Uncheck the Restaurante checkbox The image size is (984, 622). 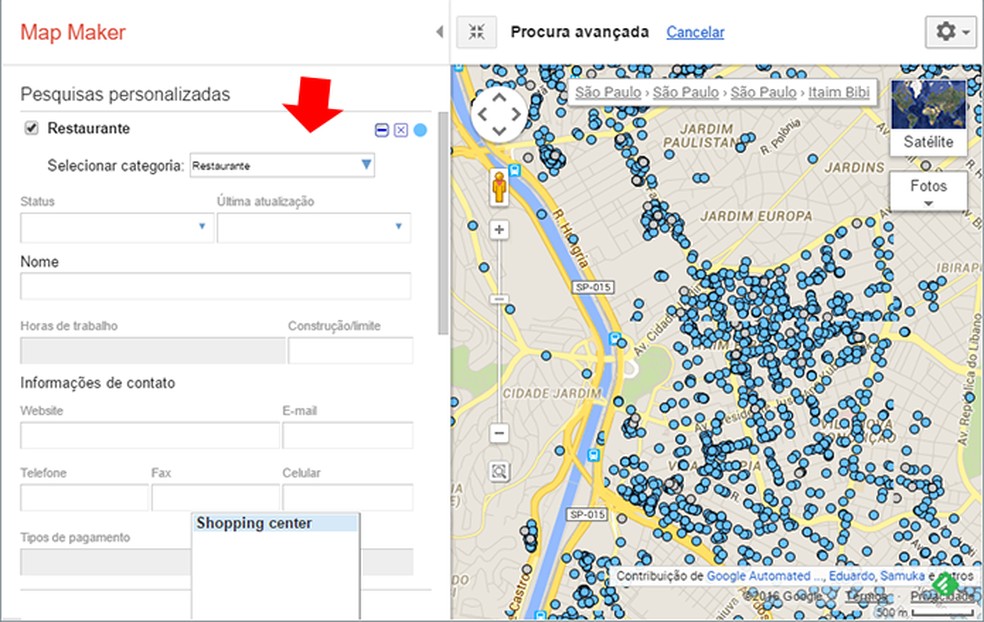(x=31, y=128)
